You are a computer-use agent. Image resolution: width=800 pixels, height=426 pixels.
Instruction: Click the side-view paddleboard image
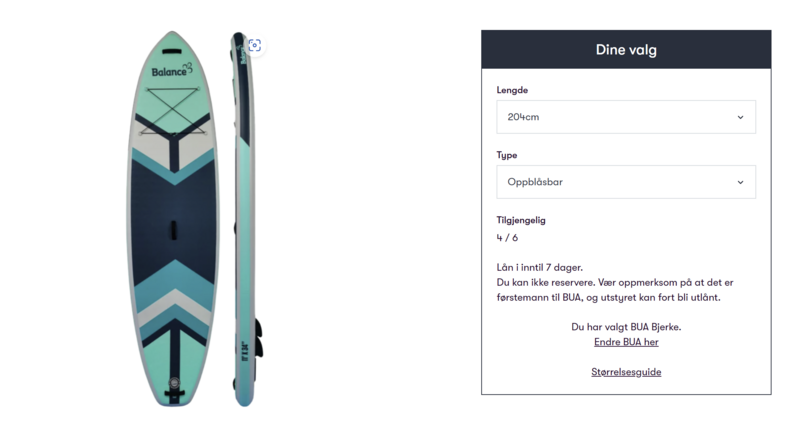[247, 218]
